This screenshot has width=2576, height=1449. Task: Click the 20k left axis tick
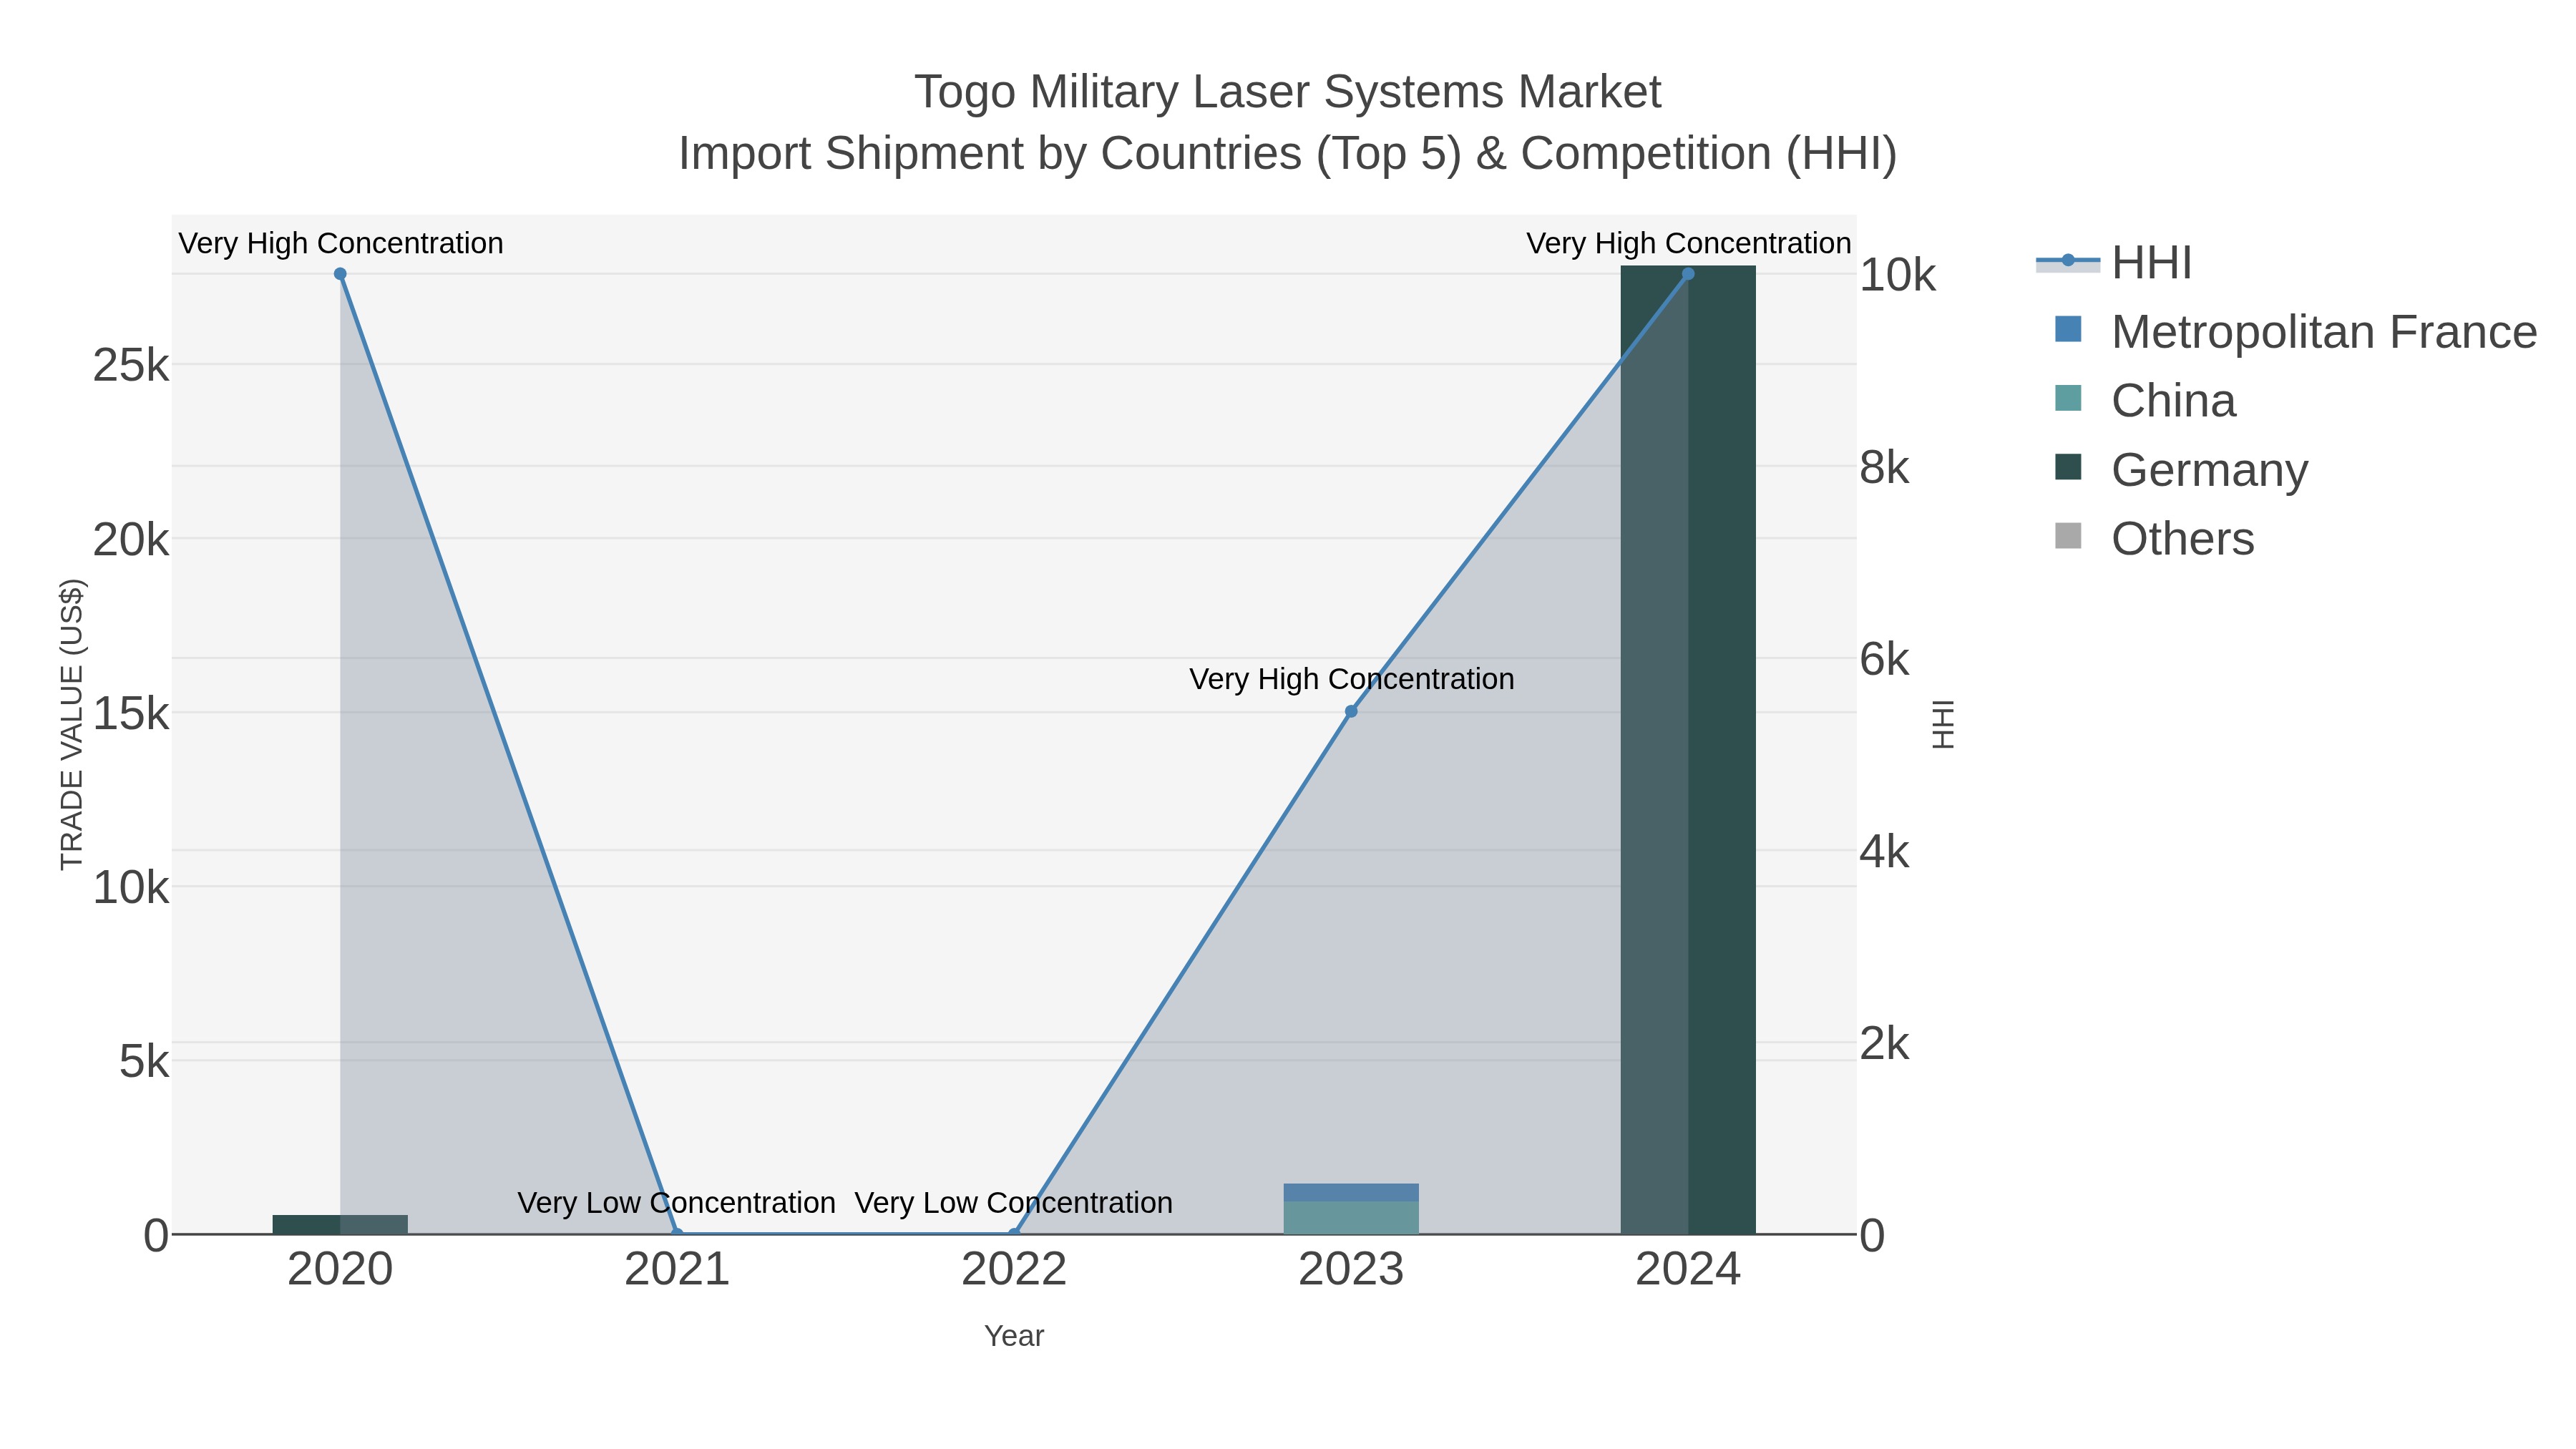tap(131, 540)
